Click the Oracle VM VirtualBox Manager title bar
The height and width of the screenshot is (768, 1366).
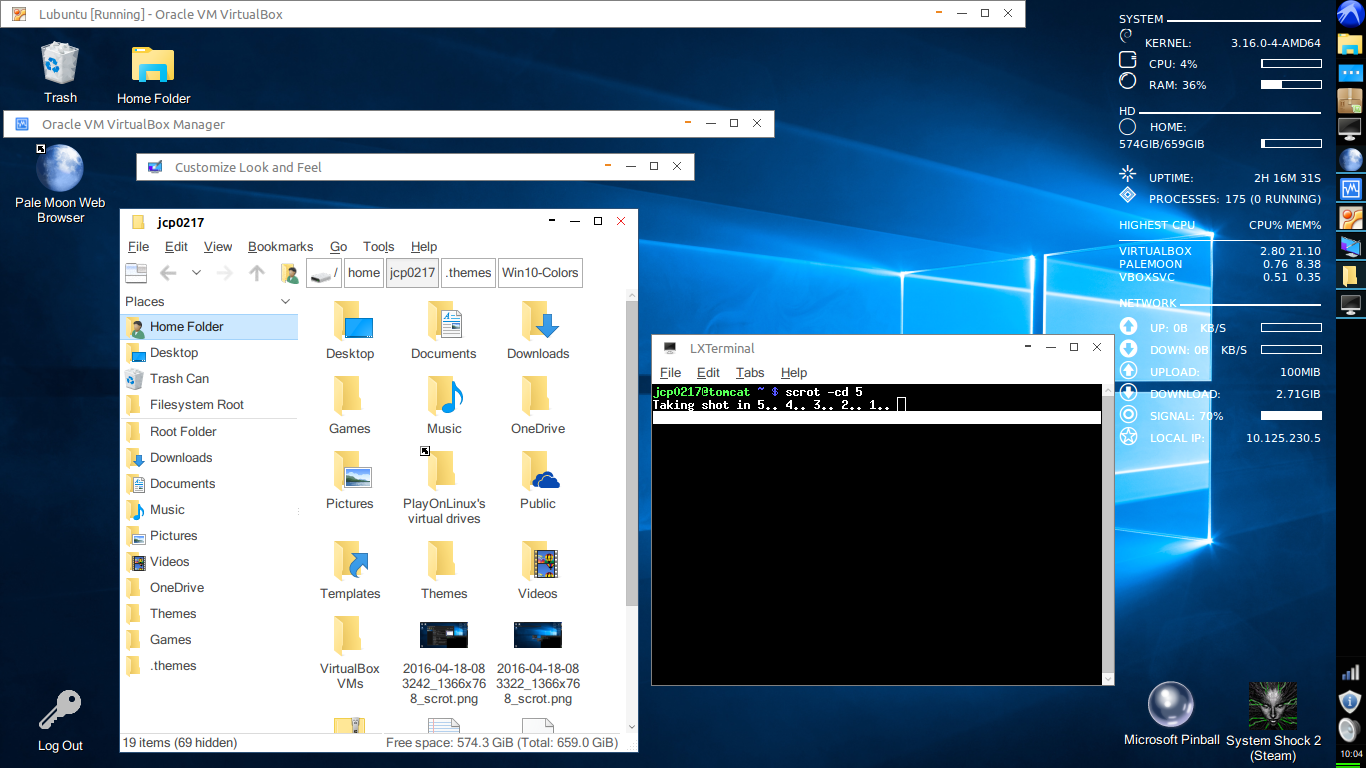pos(388,124)
